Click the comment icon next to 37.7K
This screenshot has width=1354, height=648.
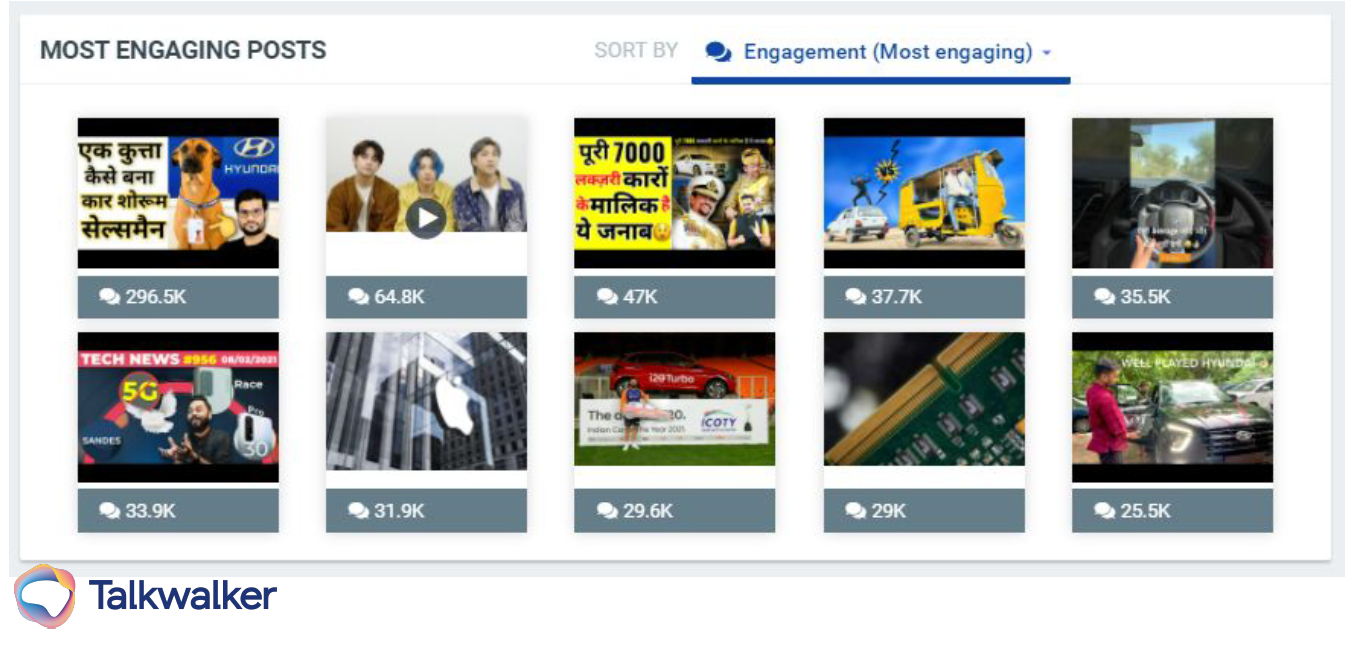pyautogui.click(x=855, y=297)
